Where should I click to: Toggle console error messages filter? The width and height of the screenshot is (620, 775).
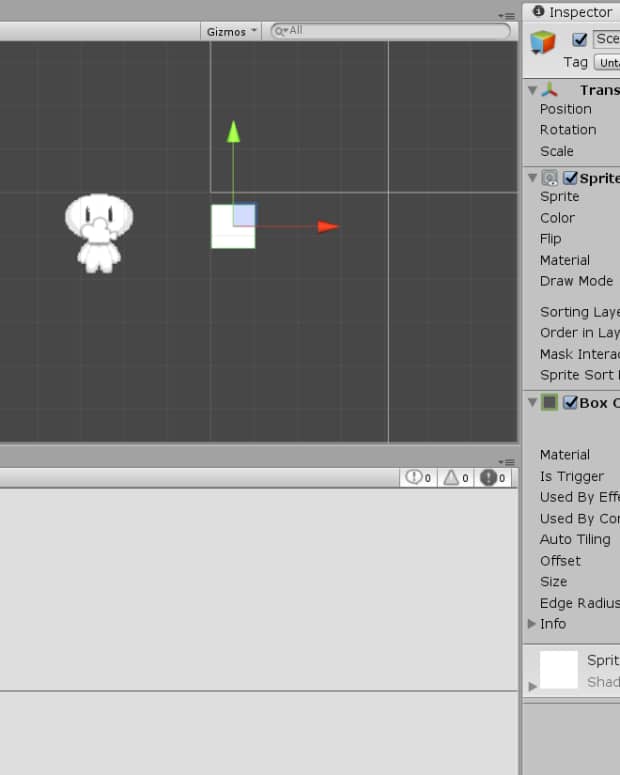pos(494,478)
